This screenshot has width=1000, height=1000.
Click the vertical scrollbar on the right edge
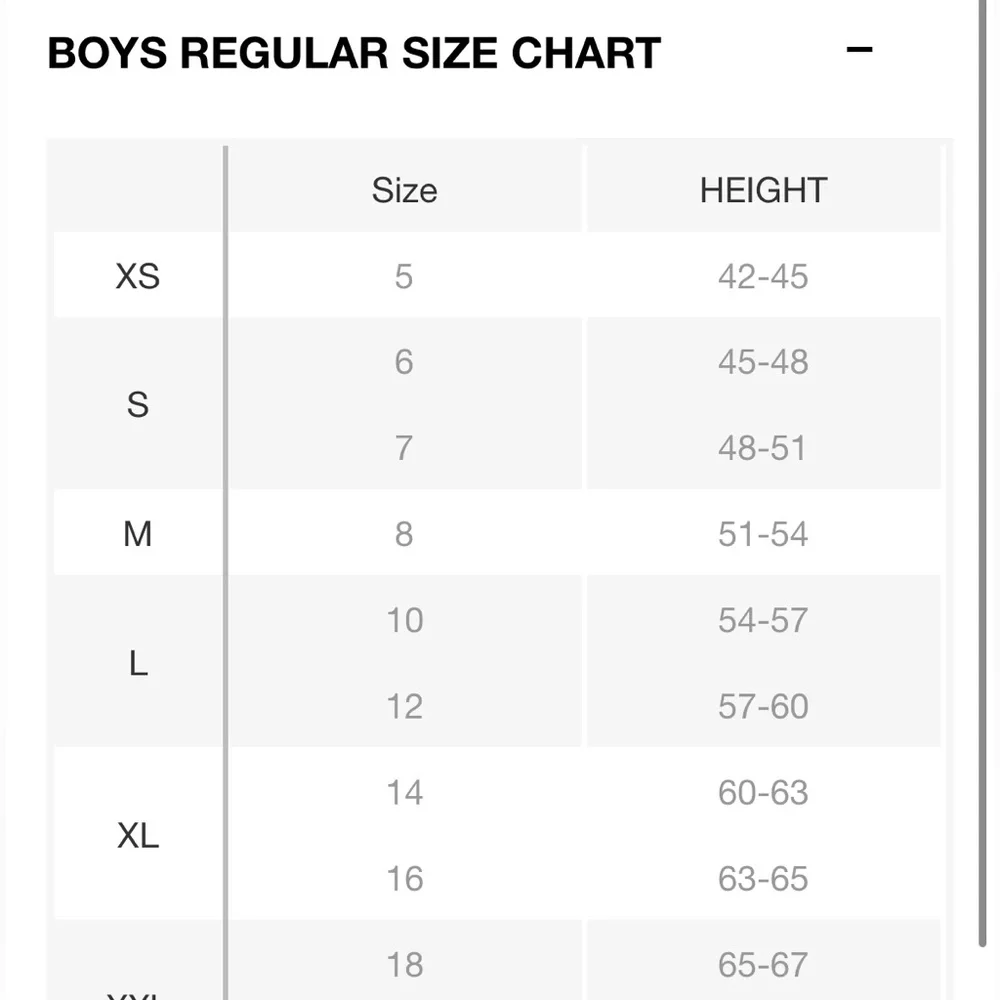point(983,473)
